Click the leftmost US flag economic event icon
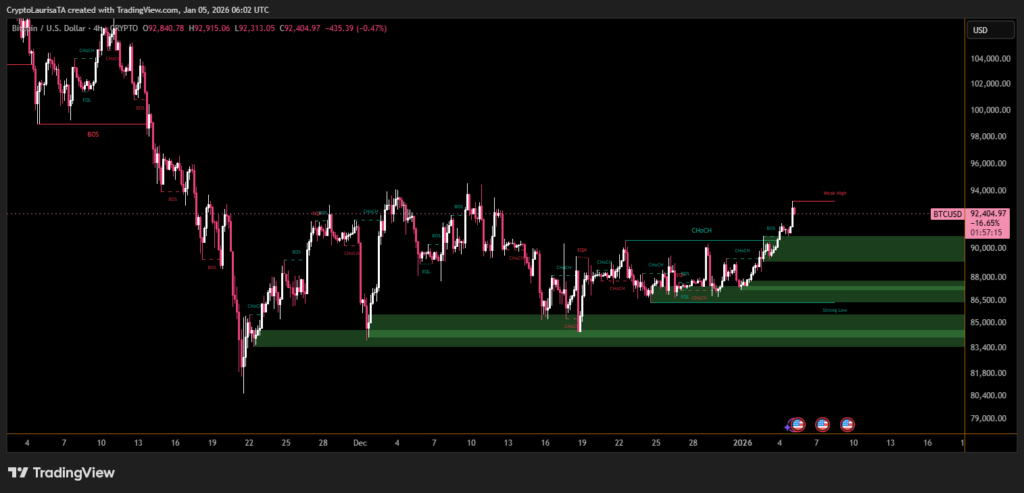Viewport: 1024px width, 493px height. point(798,424)
